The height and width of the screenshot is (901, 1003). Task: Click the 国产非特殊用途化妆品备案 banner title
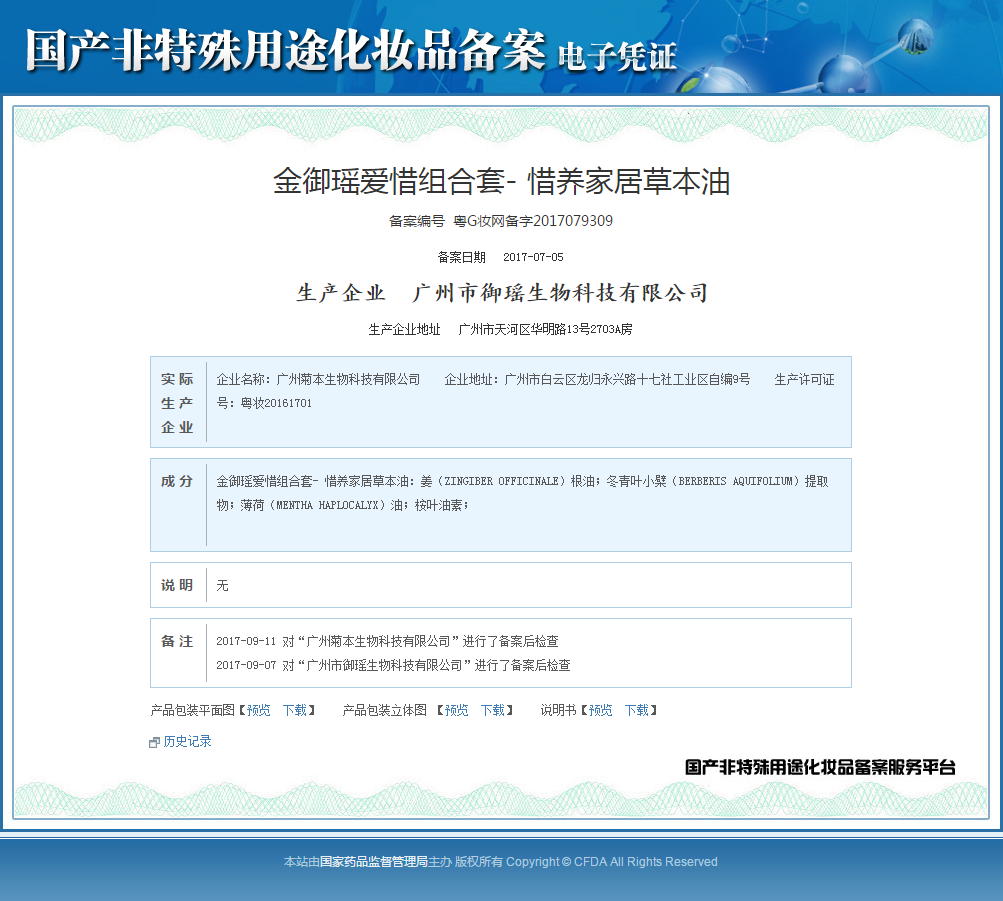click(286, 50)
